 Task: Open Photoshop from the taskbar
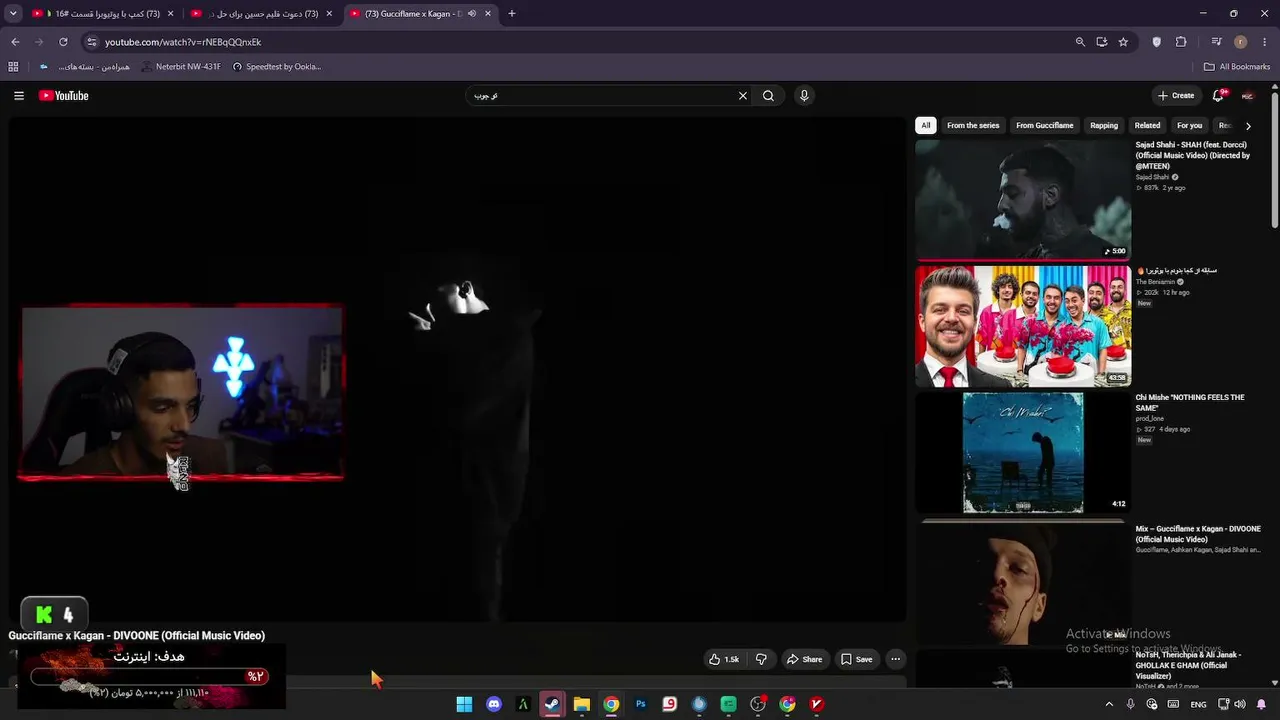pyautogui.click(x=640, y=704)
